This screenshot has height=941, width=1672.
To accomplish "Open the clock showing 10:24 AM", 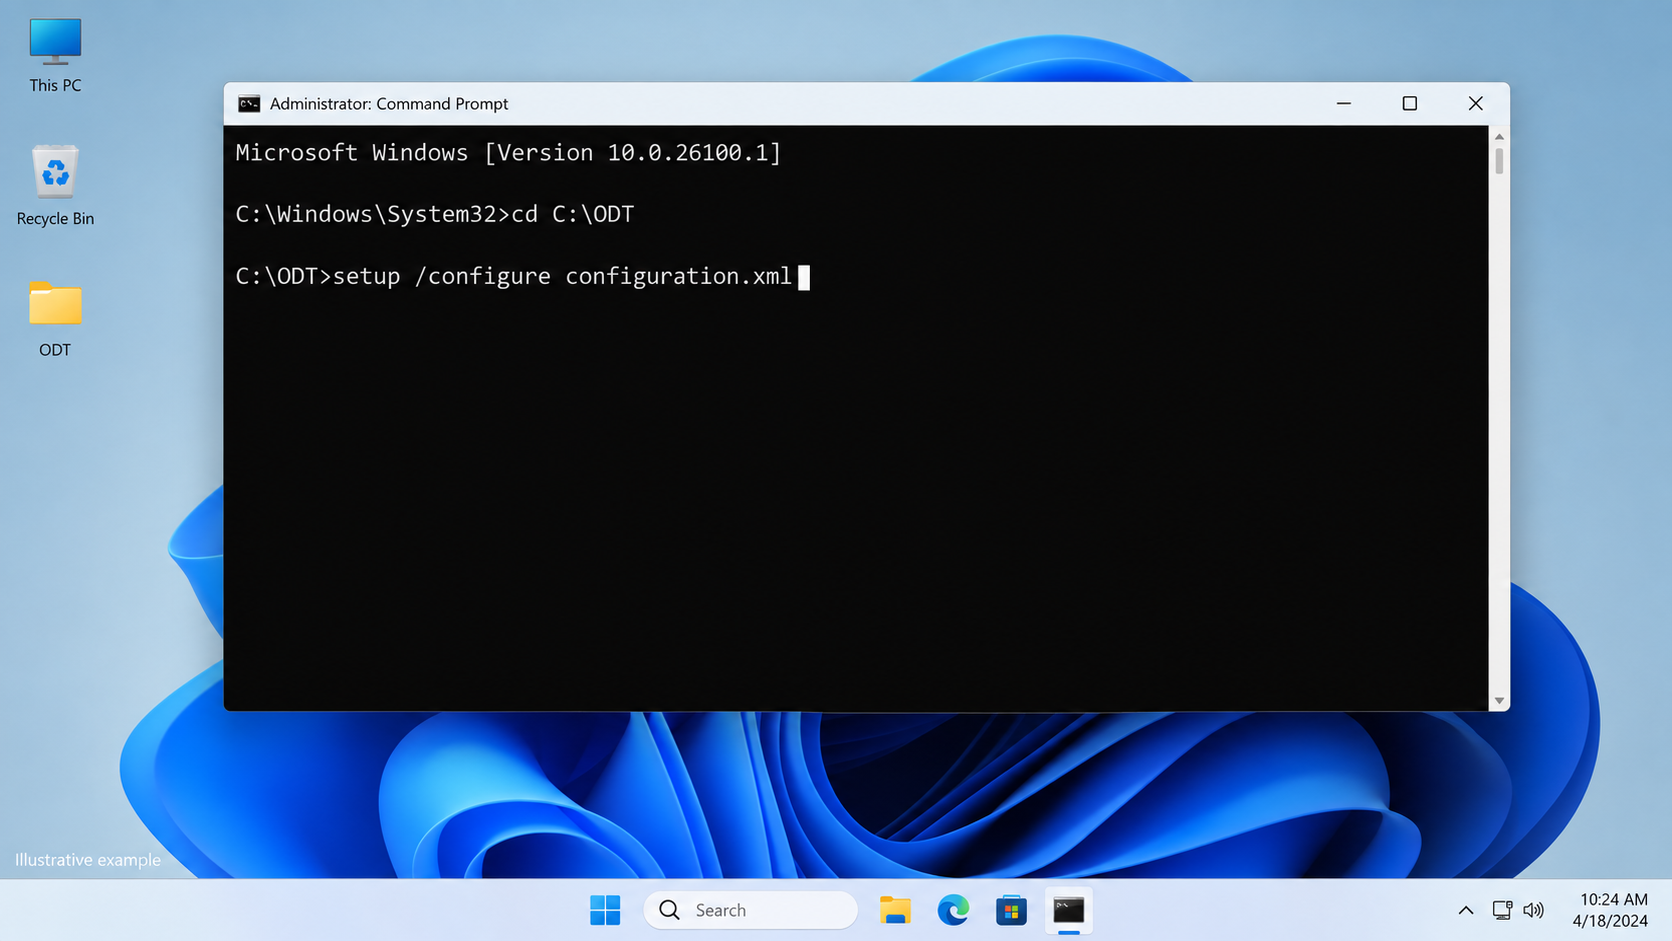I will pos(1610,910).
